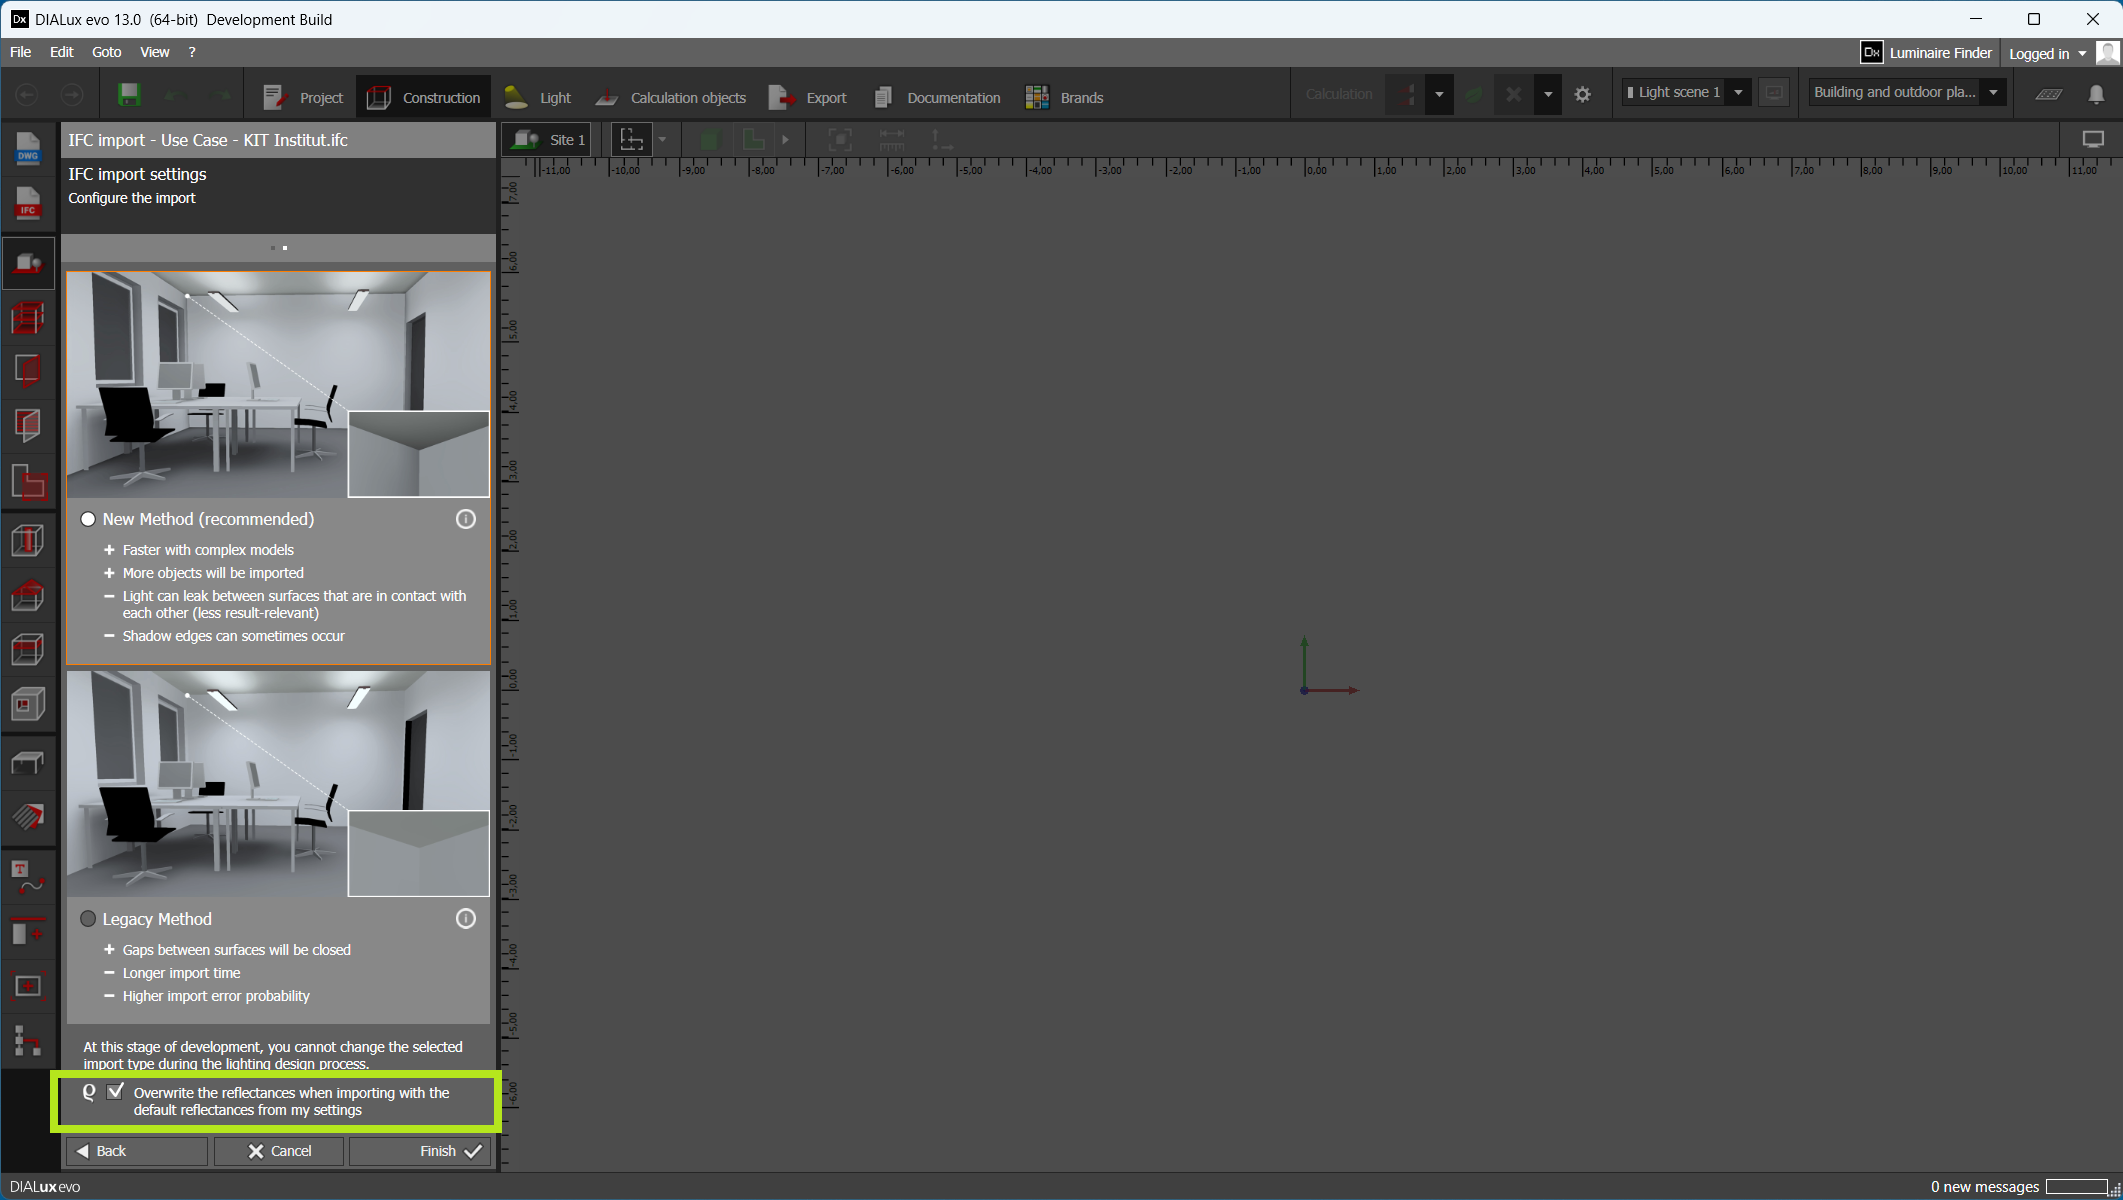Image resolution: width=2123 pixels, height=1200 pixels.
Task: Click the notifications bell icon
Action: [x=2096, y=94]
